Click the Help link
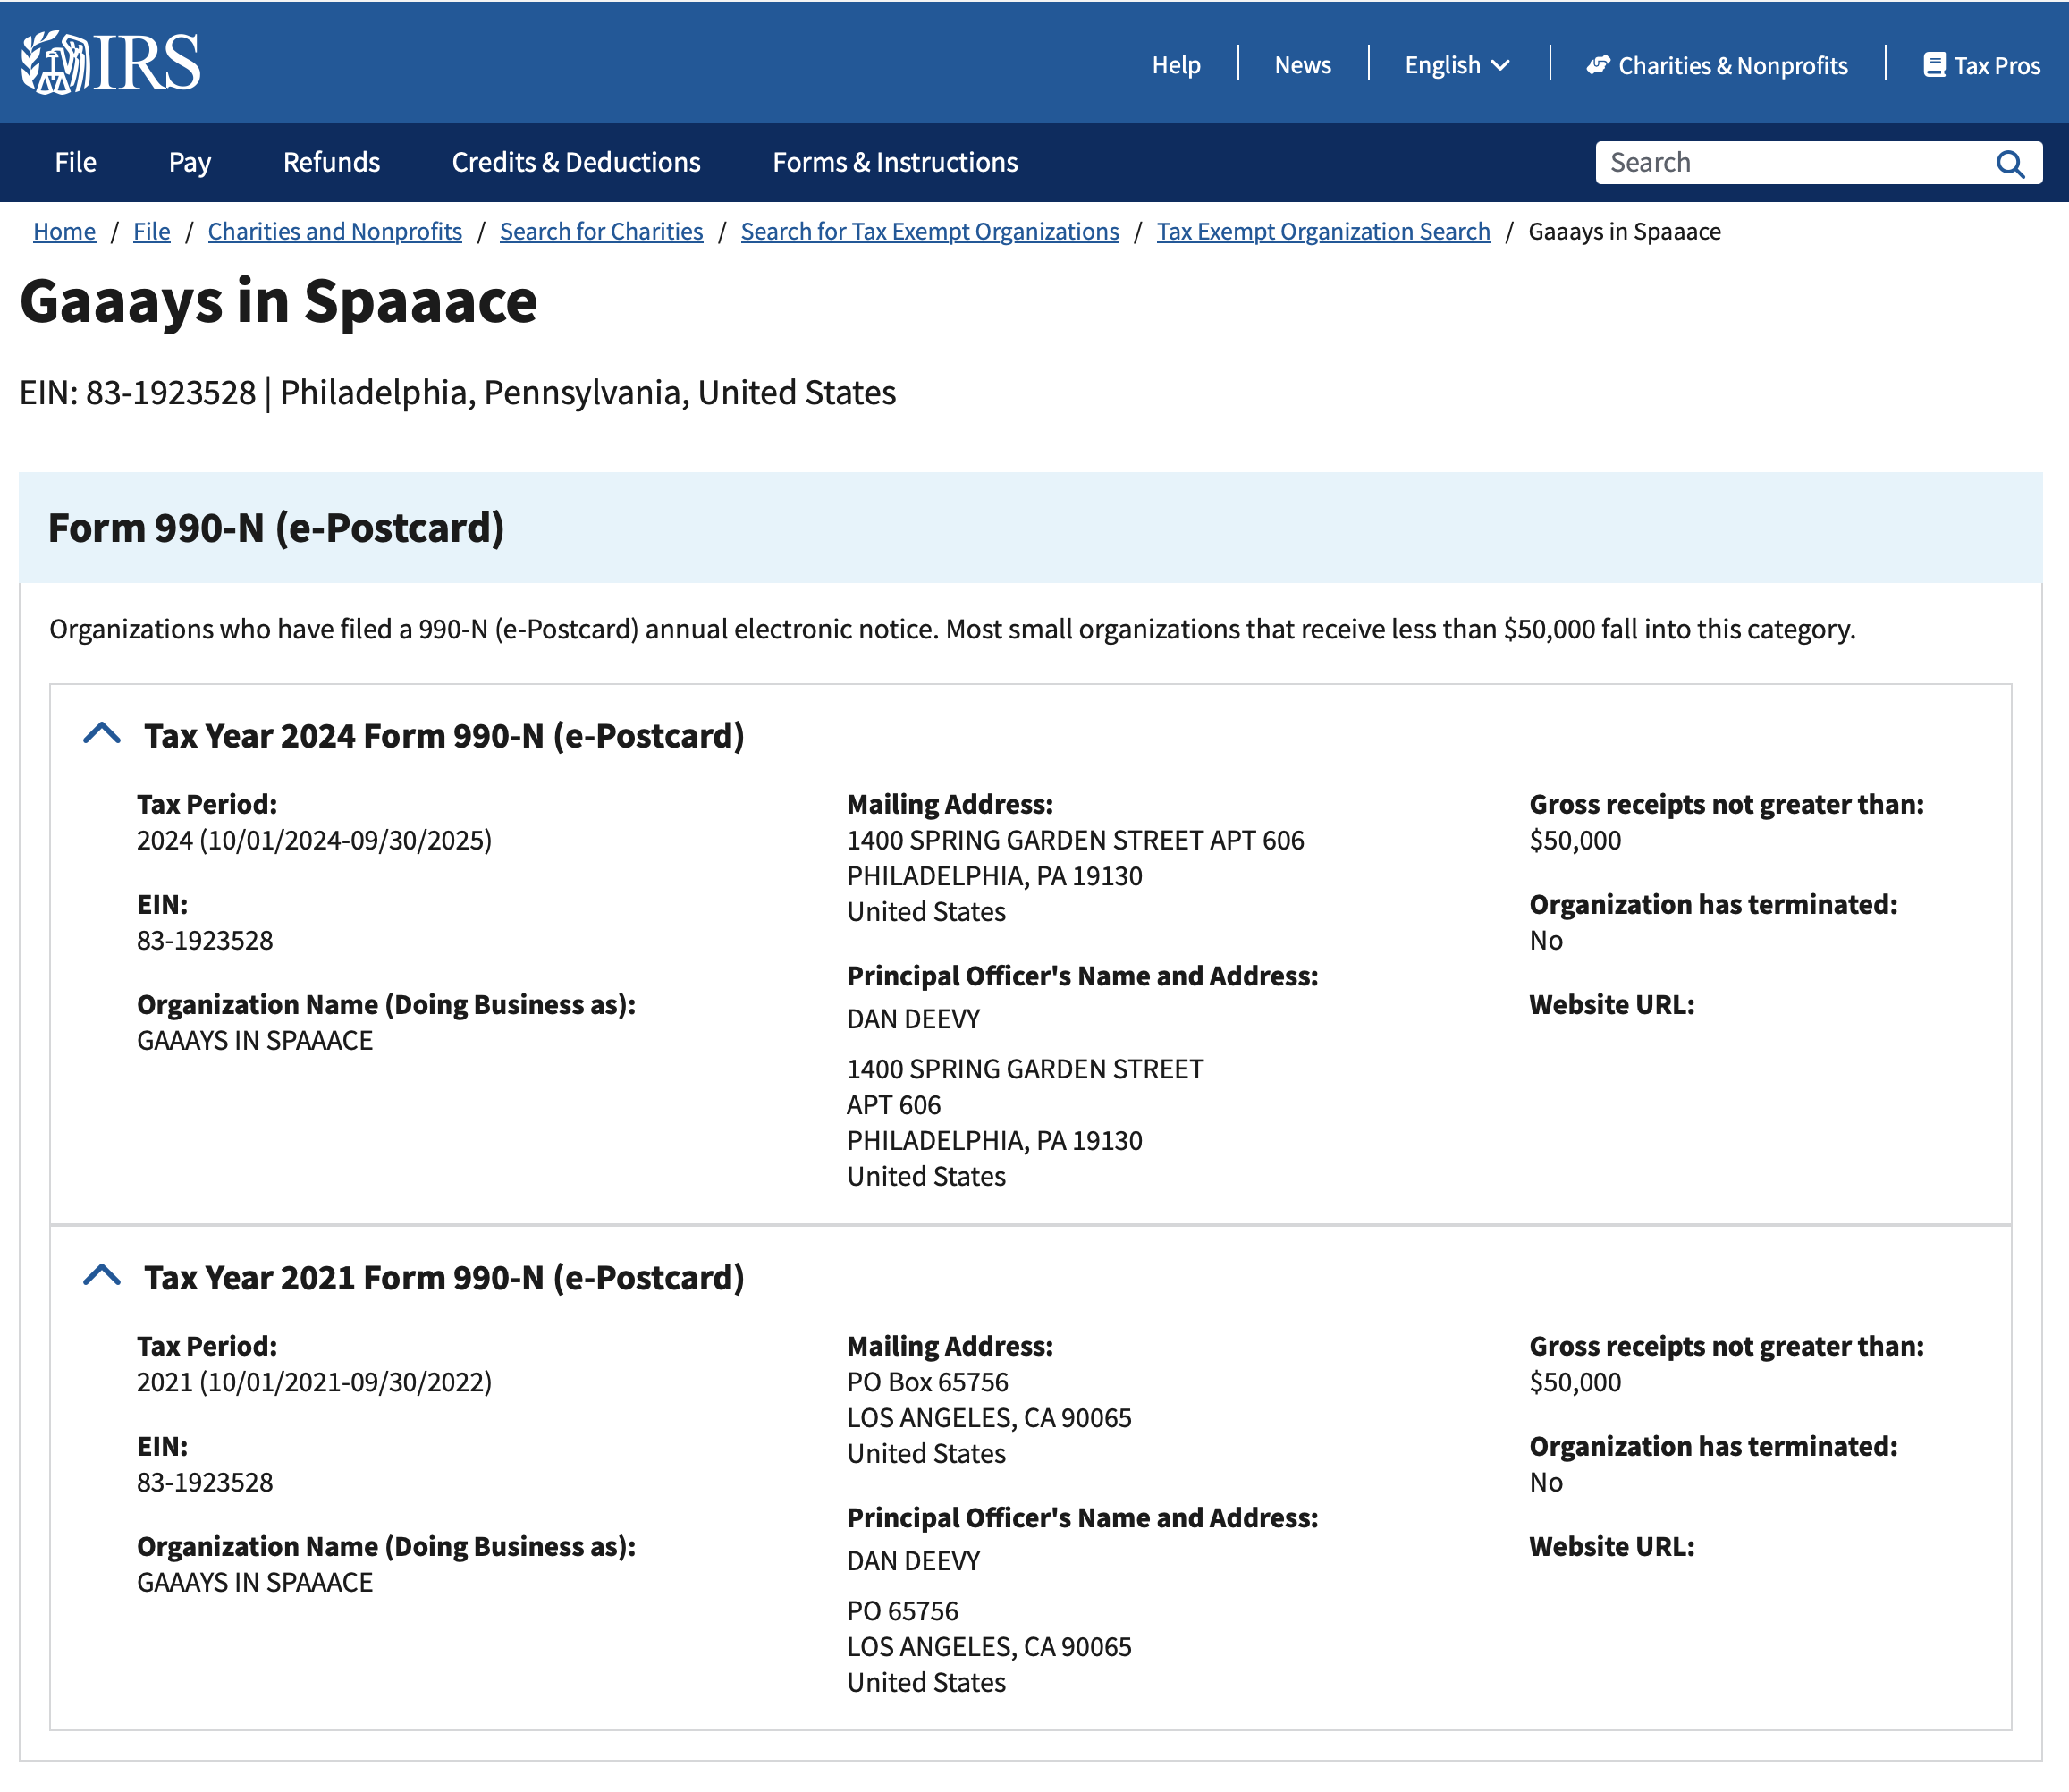Viewport: 2069px width, 1792px height. tap(1176, 65)
